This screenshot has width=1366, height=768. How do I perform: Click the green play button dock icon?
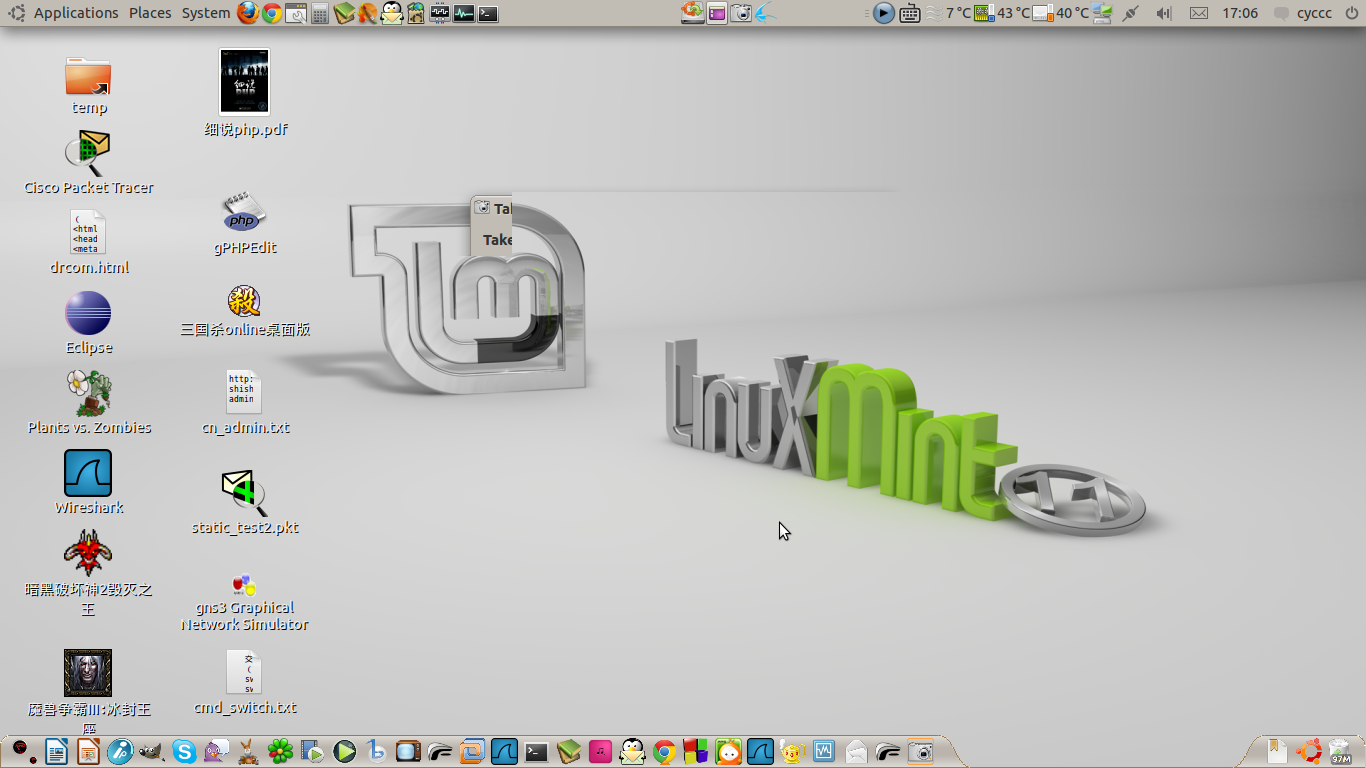(x=345, y=751)
